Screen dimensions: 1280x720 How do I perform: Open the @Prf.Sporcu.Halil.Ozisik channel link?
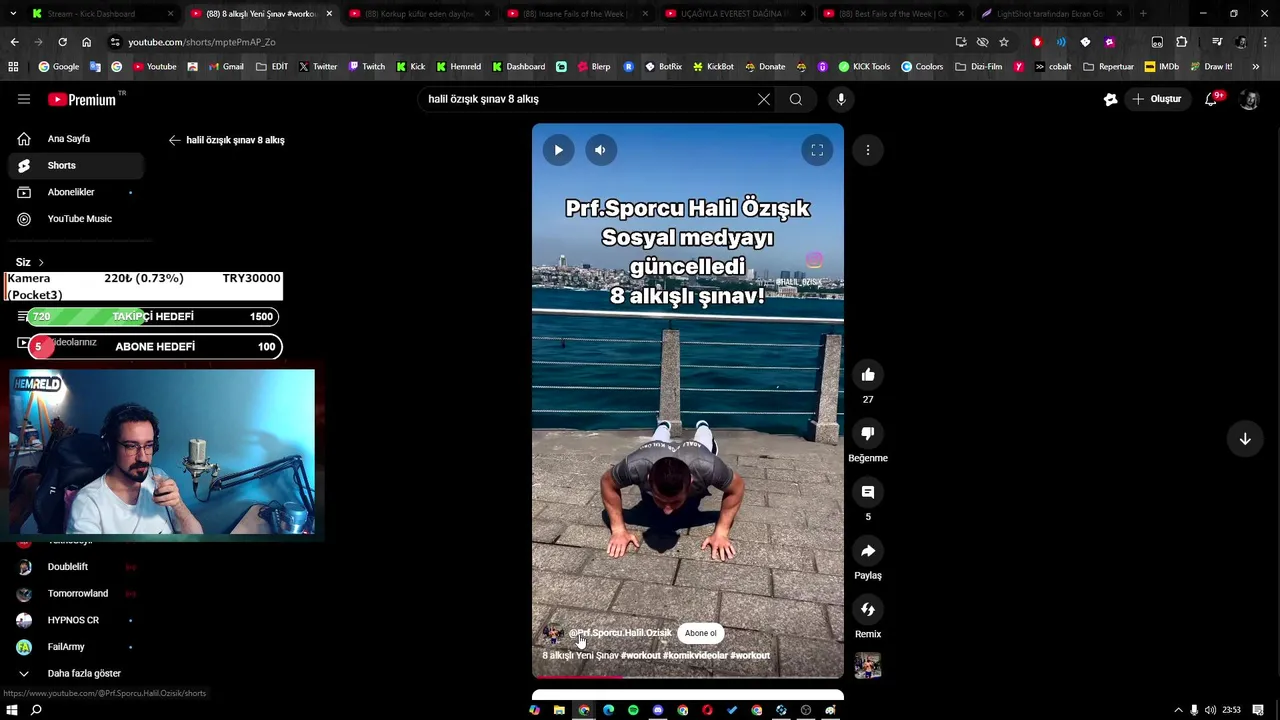click(x=620, y=633)
